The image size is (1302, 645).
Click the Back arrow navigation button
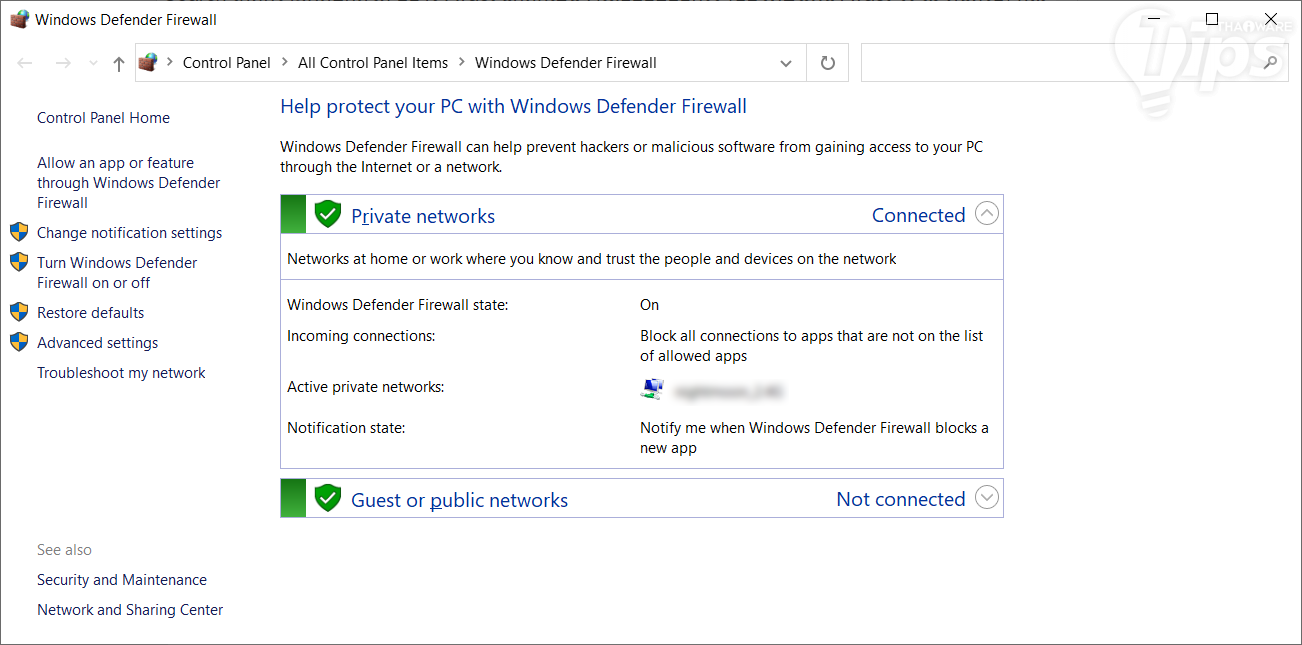[x=25, y=63]
